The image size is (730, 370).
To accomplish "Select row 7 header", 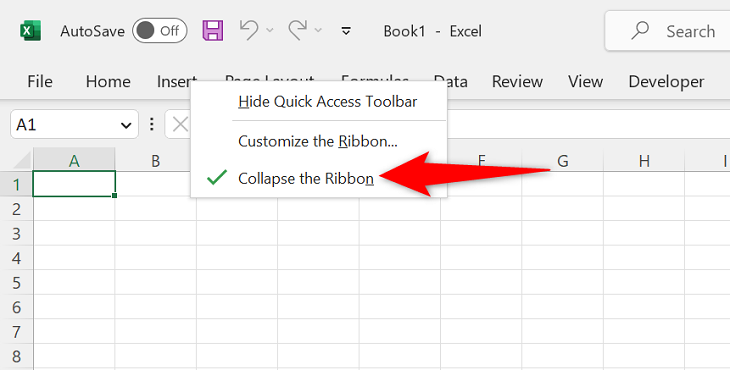I will 16,331.
